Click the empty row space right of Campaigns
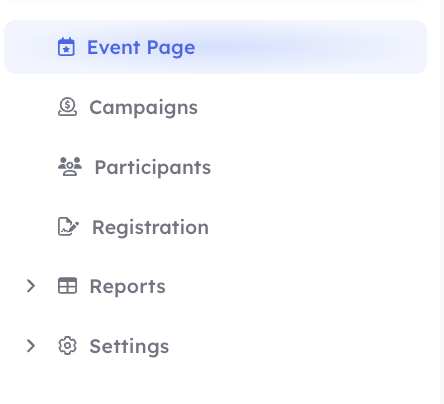The height and width of the screenshot is (404, 444). (312, 107)
